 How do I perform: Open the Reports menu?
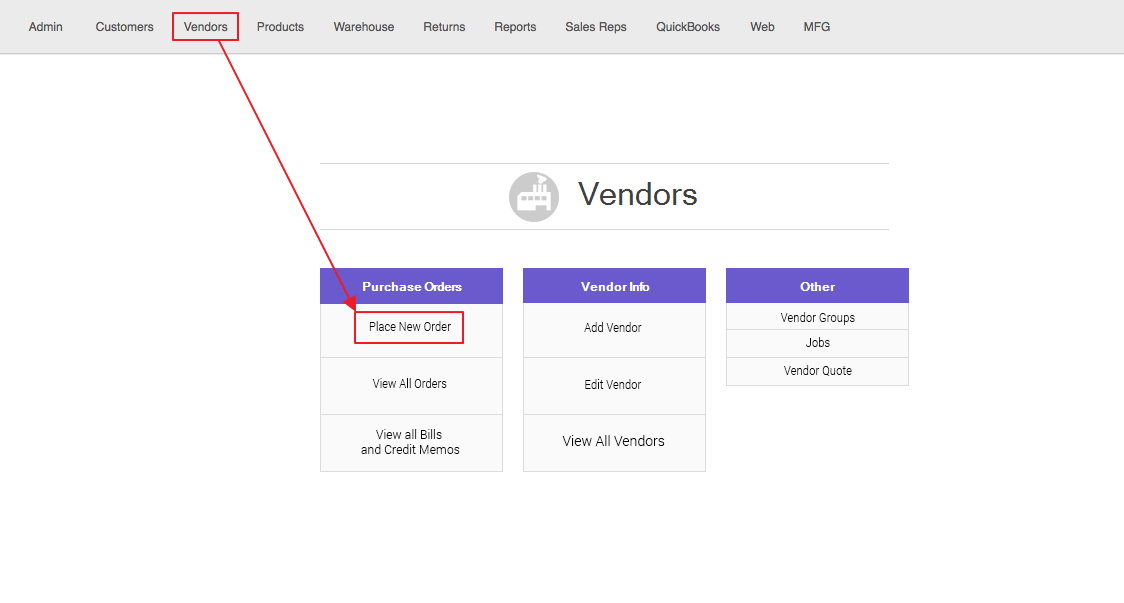click(x=515, y=27)
